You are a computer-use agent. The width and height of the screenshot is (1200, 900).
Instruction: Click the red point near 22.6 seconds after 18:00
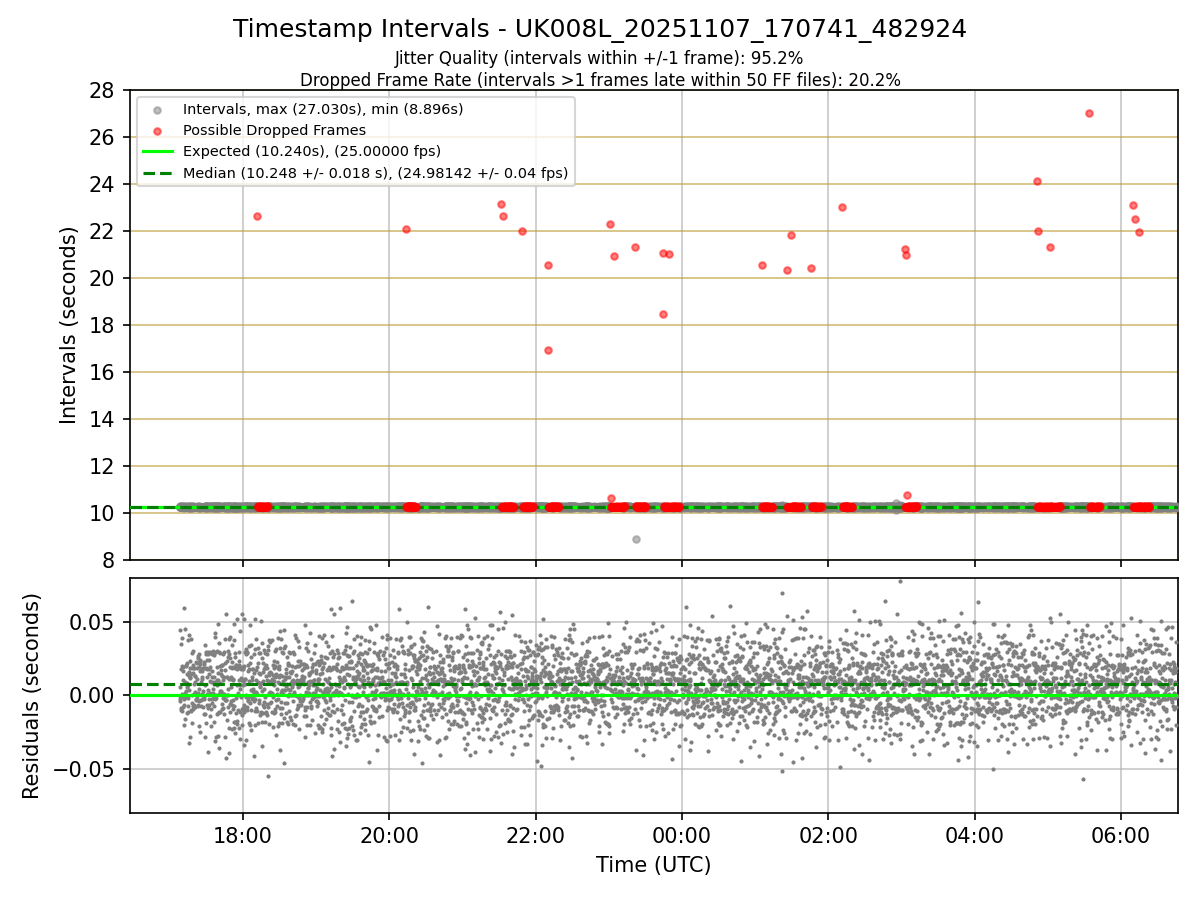point(257,216)
